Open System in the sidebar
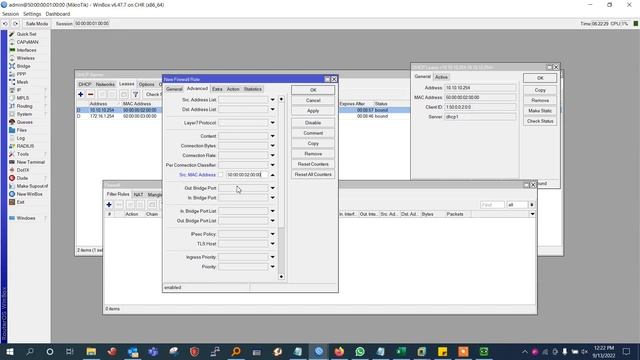 click(24, 114)
